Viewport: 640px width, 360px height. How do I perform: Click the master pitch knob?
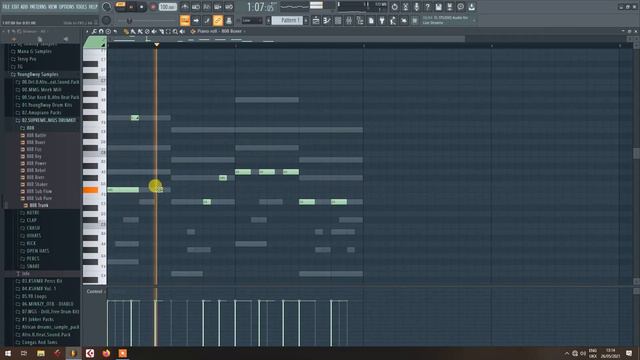[107, 20]
